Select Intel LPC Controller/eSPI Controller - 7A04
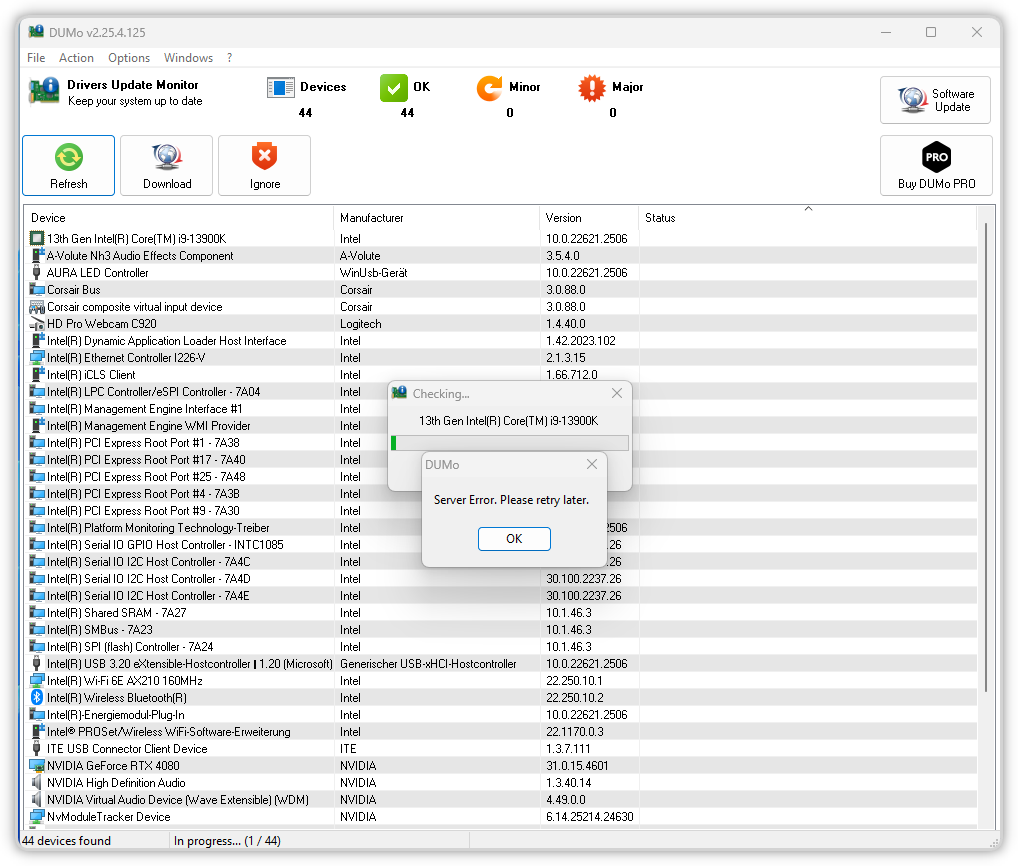This screenshot has height=866, width=1018. click(x=153, y=392)
